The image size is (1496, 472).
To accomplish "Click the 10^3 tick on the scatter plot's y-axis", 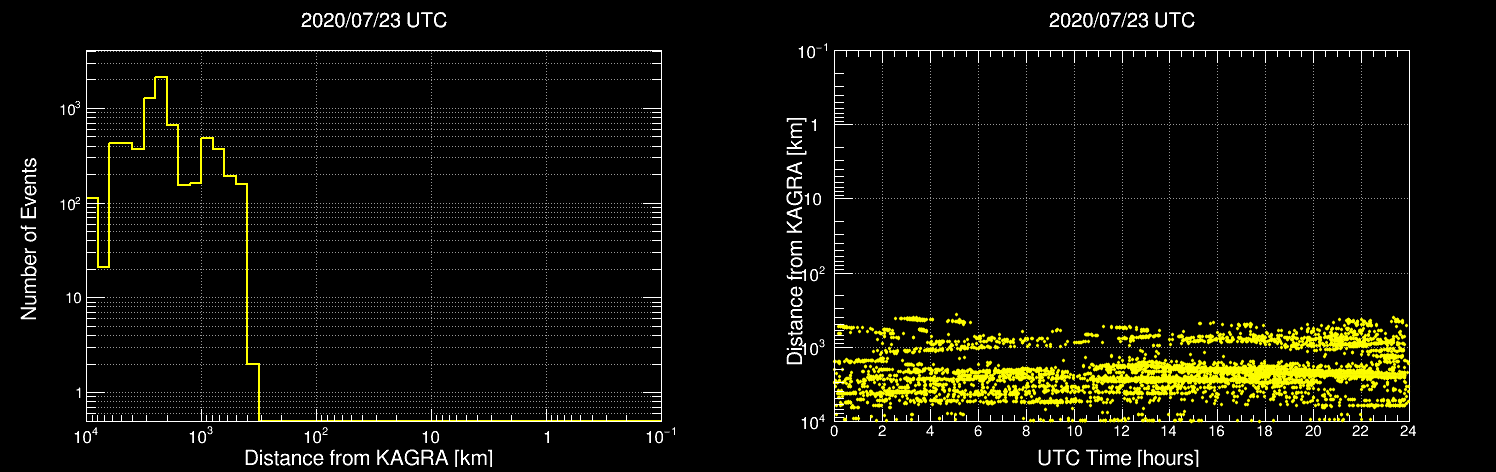I will click(x=813, y=346).
